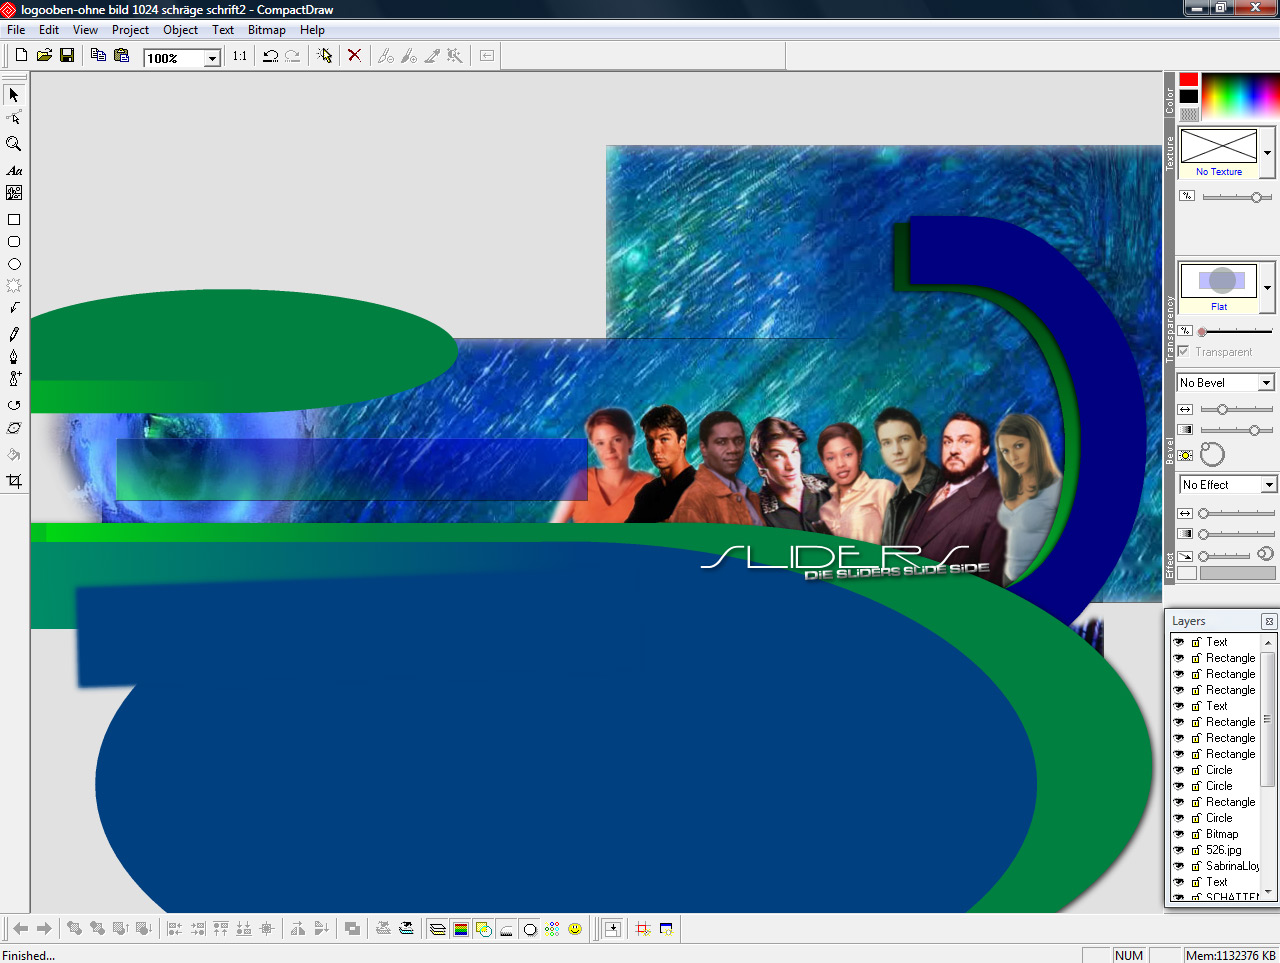Screen dimensions: 1280x963
Task: Click the transparency amount slider
Action: pyautogui.click(x=1235, y=331)
